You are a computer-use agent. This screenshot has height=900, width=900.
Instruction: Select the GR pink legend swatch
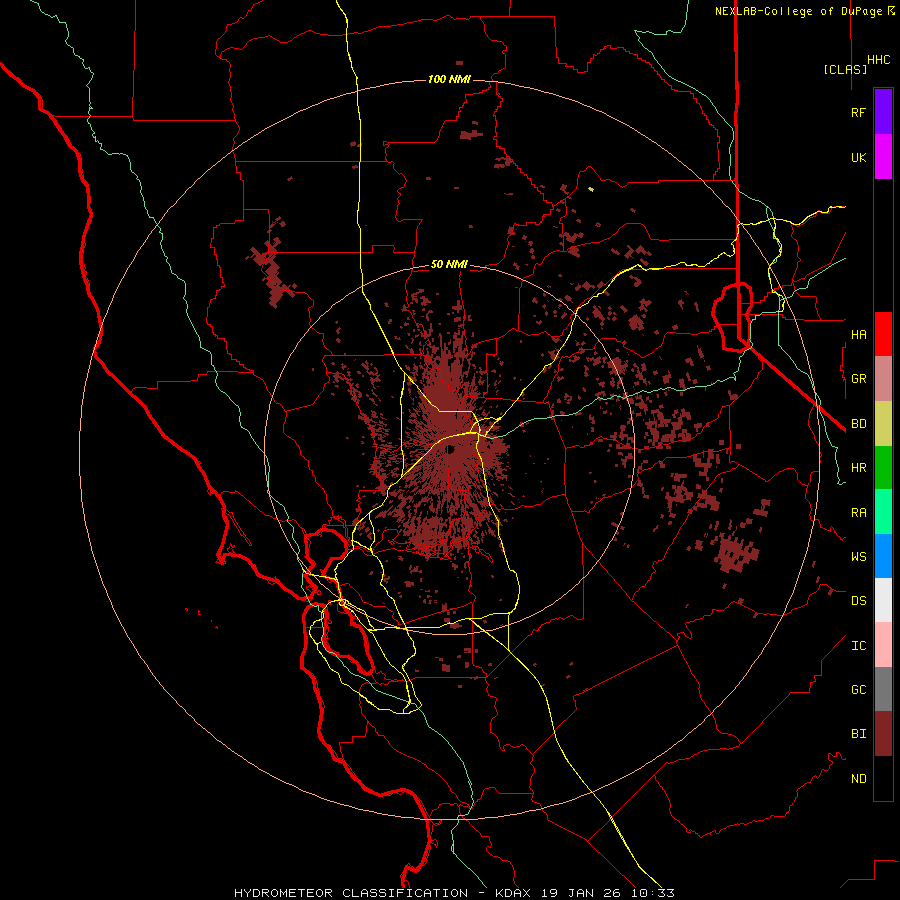(x=883, y=379)
